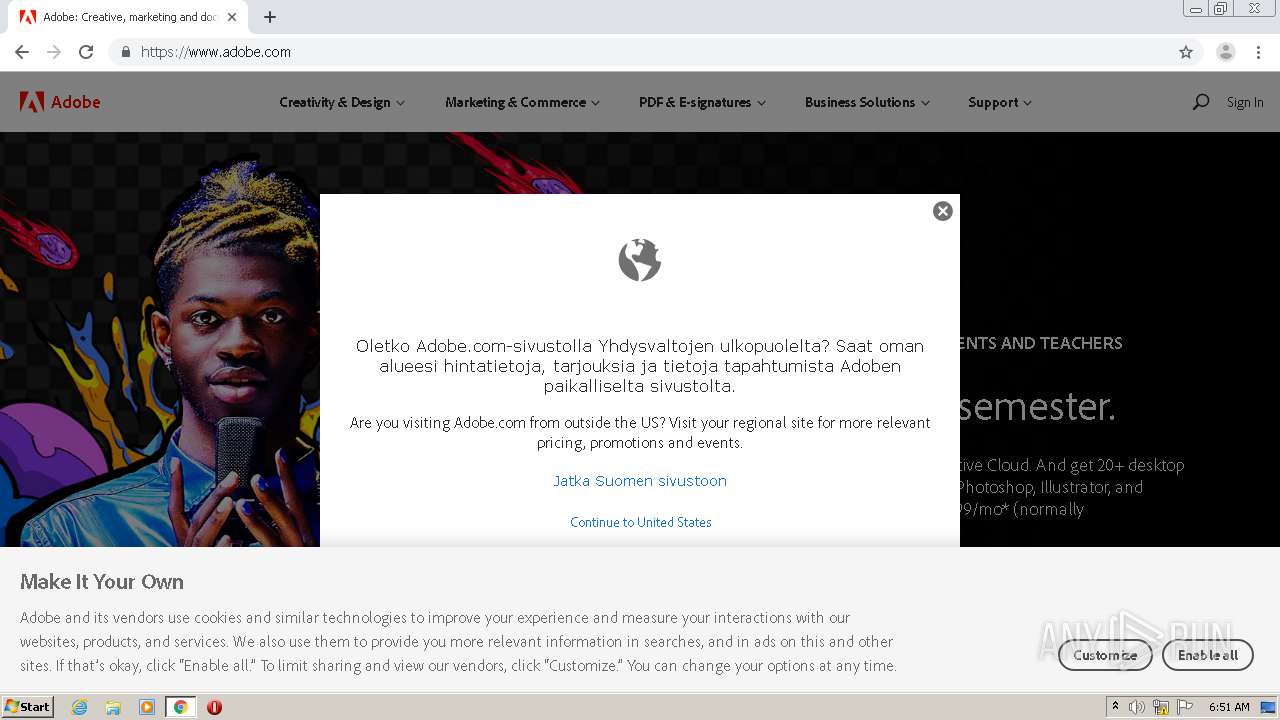Open the Chrome profile avatar icon
This screenshot has width=1280, height=720.
pyautogui.click(x=1226, y=52)
